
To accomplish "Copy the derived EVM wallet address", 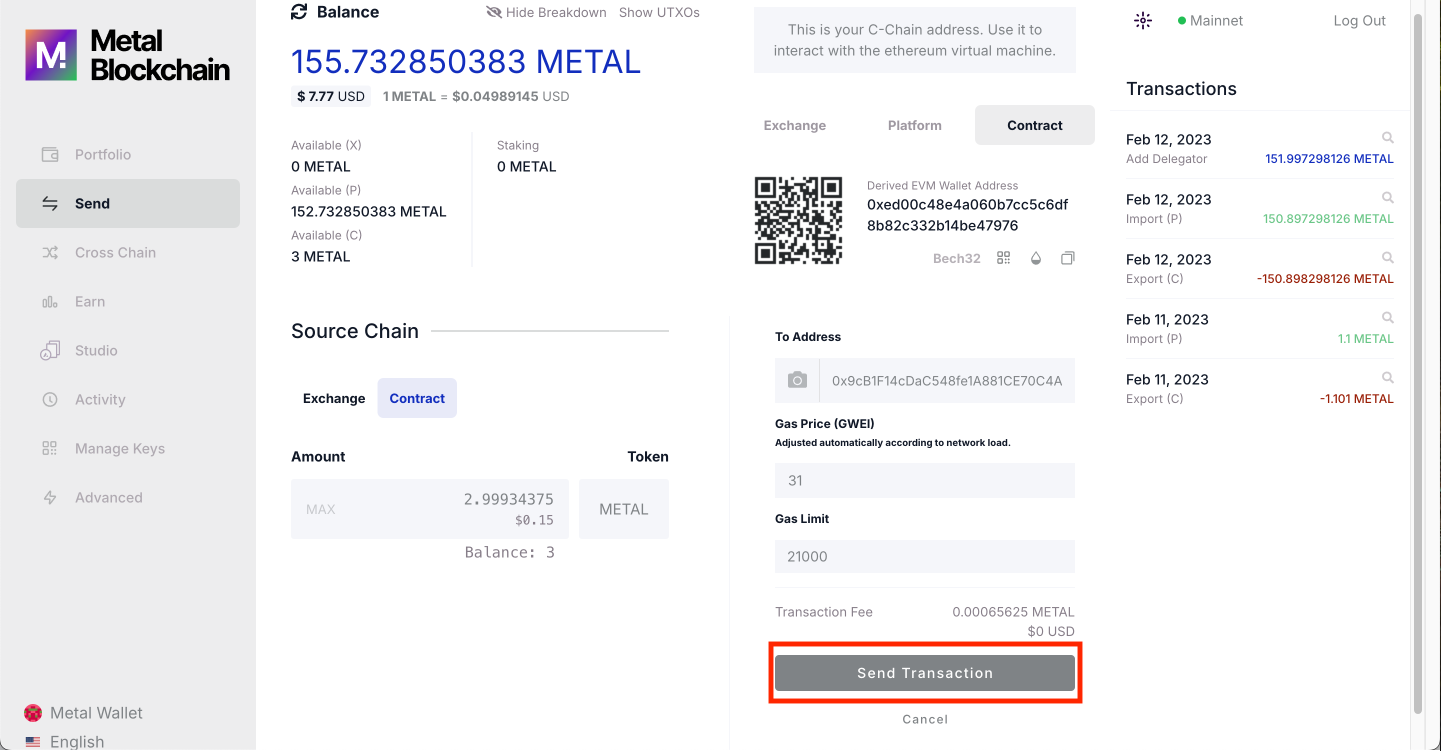I will point(1068,258).
